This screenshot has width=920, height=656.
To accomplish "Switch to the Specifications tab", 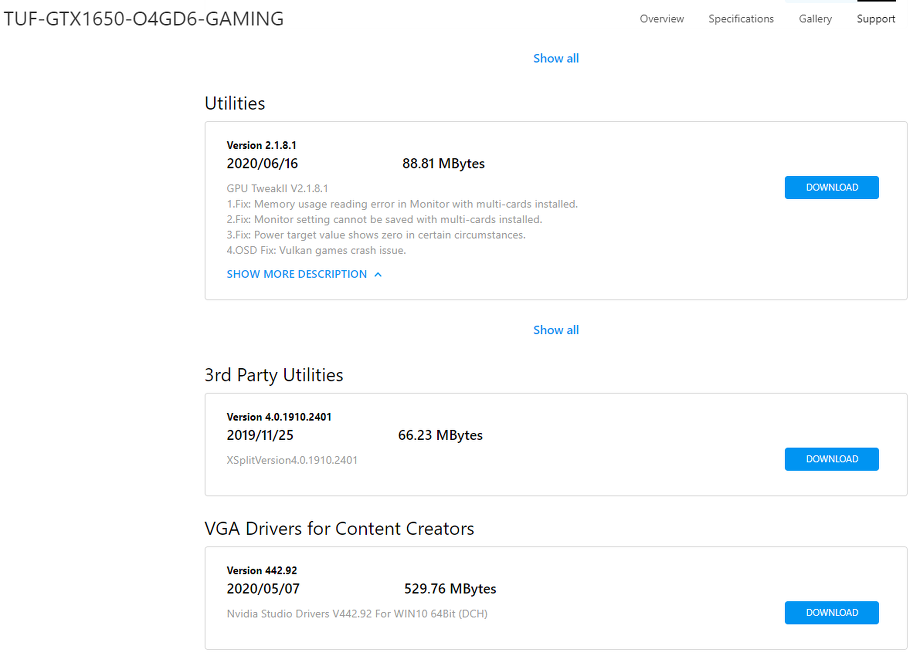I will (x=740, y=19).
